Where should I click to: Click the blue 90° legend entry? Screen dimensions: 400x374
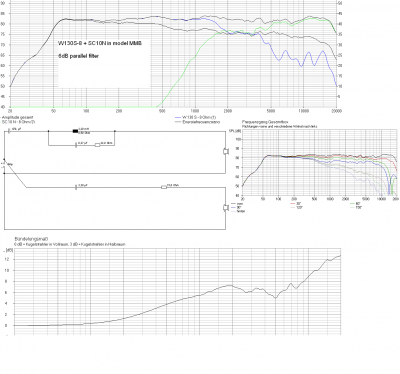click(x=236, y=207)
